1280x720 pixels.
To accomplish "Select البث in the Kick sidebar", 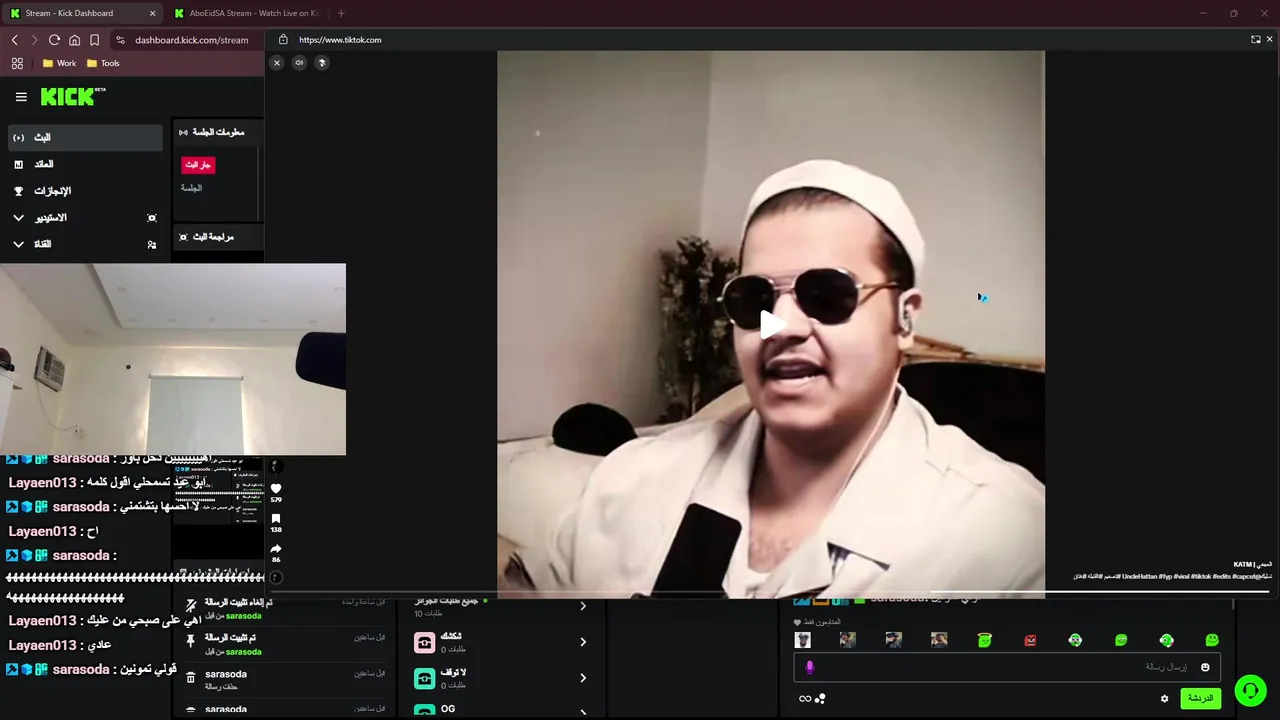I will (x=84, y=137).
